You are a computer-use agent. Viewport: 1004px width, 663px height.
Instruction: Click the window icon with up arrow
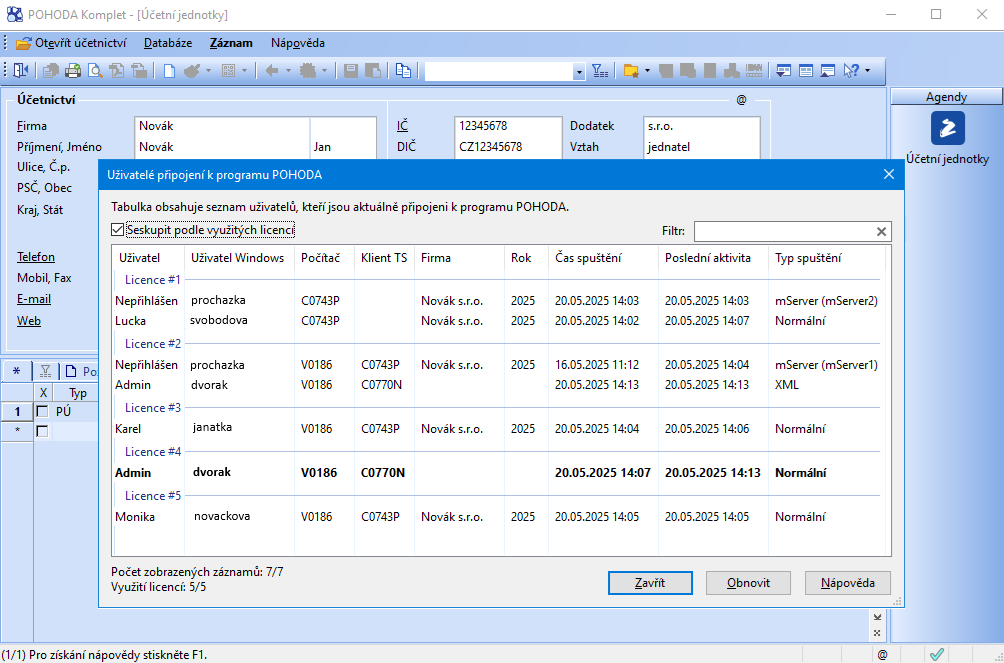pos(828,70)
